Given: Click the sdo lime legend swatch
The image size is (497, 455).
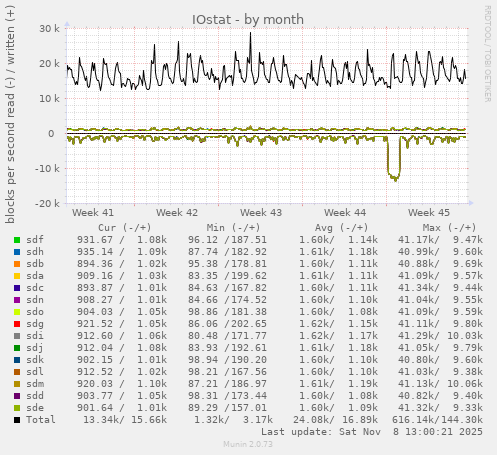Looking at the screenshot, I should 17,312.
